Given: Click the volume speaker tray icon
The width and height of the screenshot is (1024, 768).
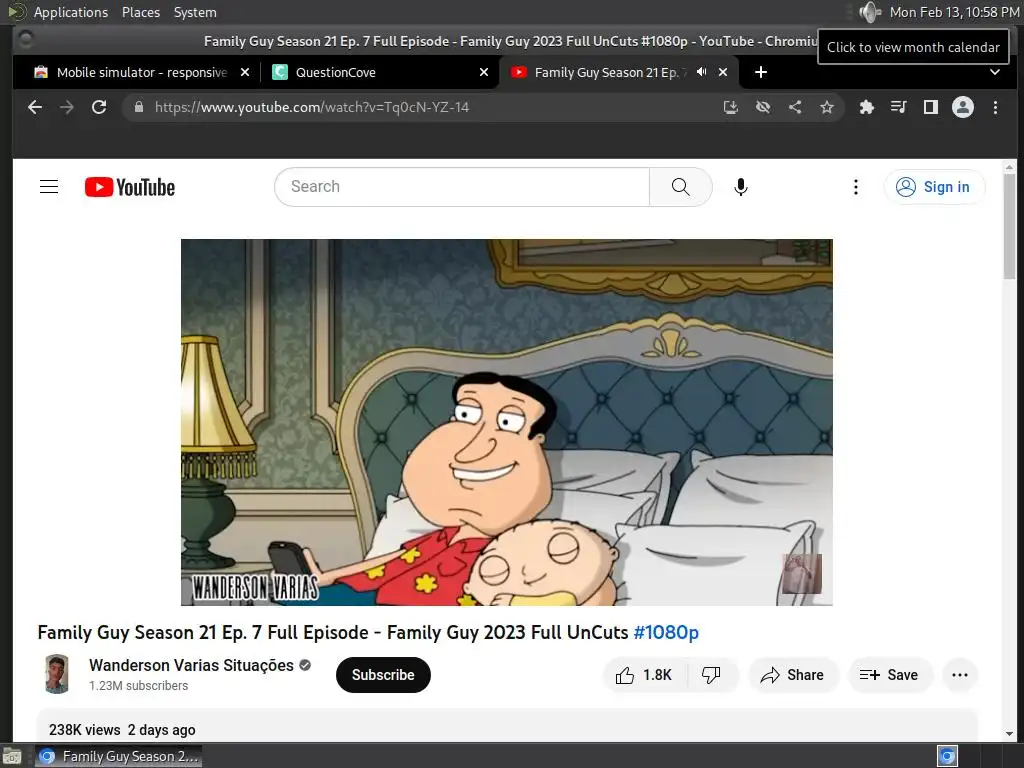Looking at the screenshot, I should click(x=869, y=12).
